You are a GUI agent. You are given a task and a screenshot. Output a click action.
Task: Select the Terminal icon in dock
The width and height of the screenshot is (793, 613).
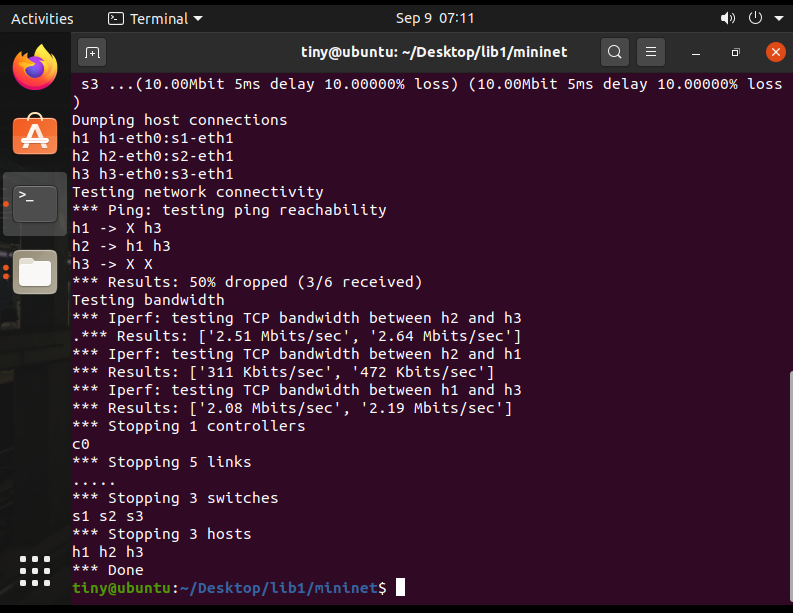pos(35,204)
